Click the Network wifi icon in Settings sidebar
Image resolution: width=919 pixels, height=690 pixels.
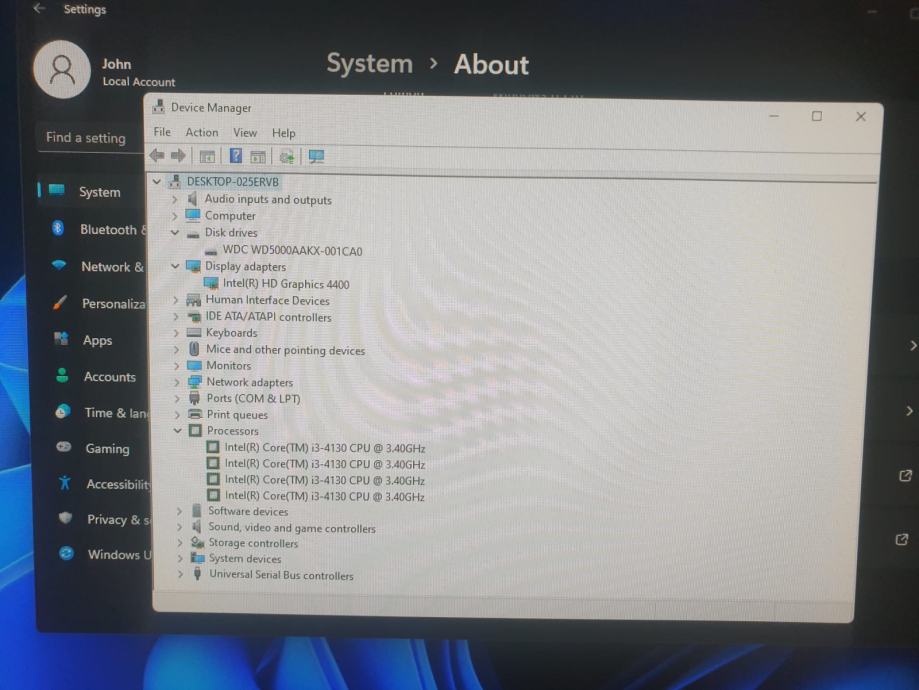point(59,265)
